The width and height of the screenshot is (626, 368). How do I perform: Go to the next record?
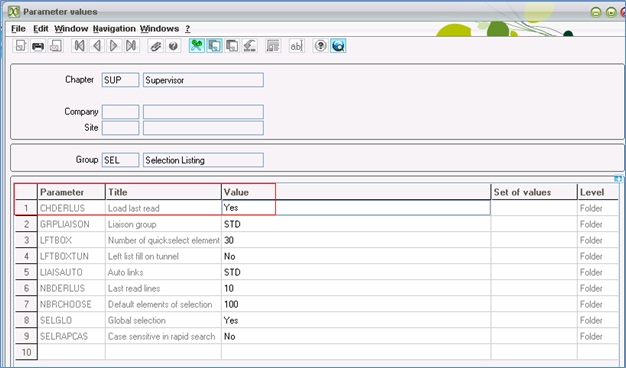click(114, 46)
